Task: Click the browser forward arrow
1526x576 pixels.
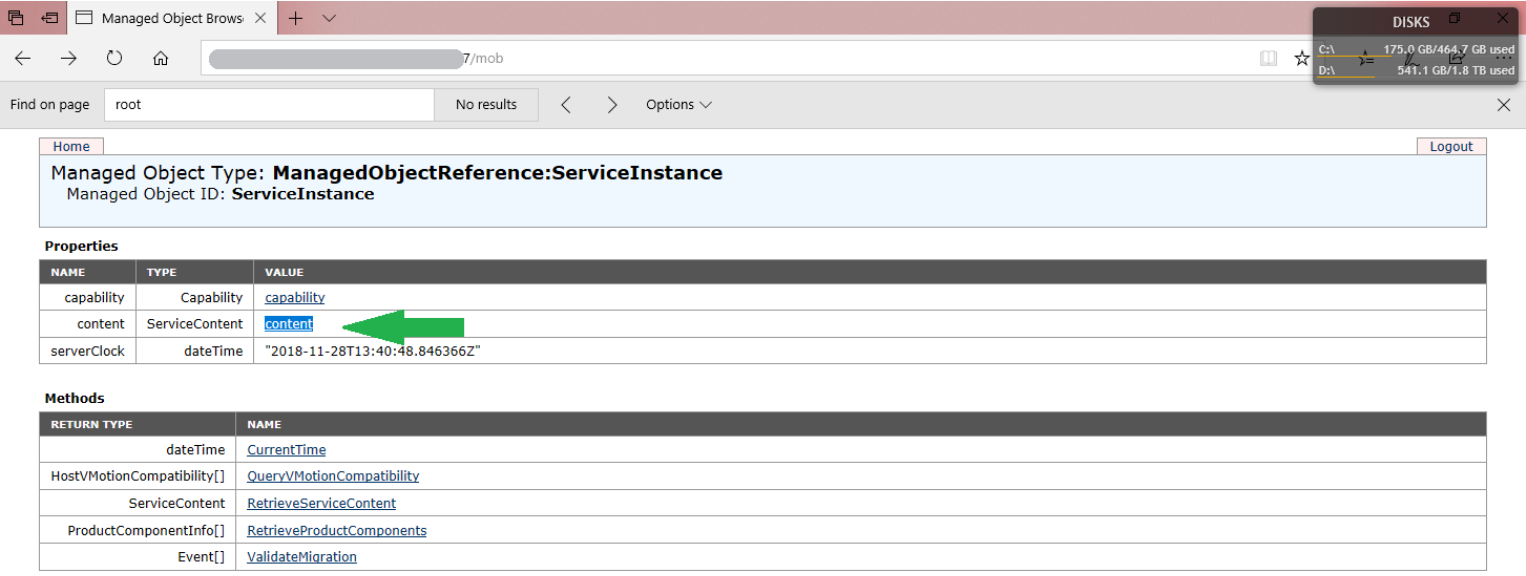Action: pos(68,58)
